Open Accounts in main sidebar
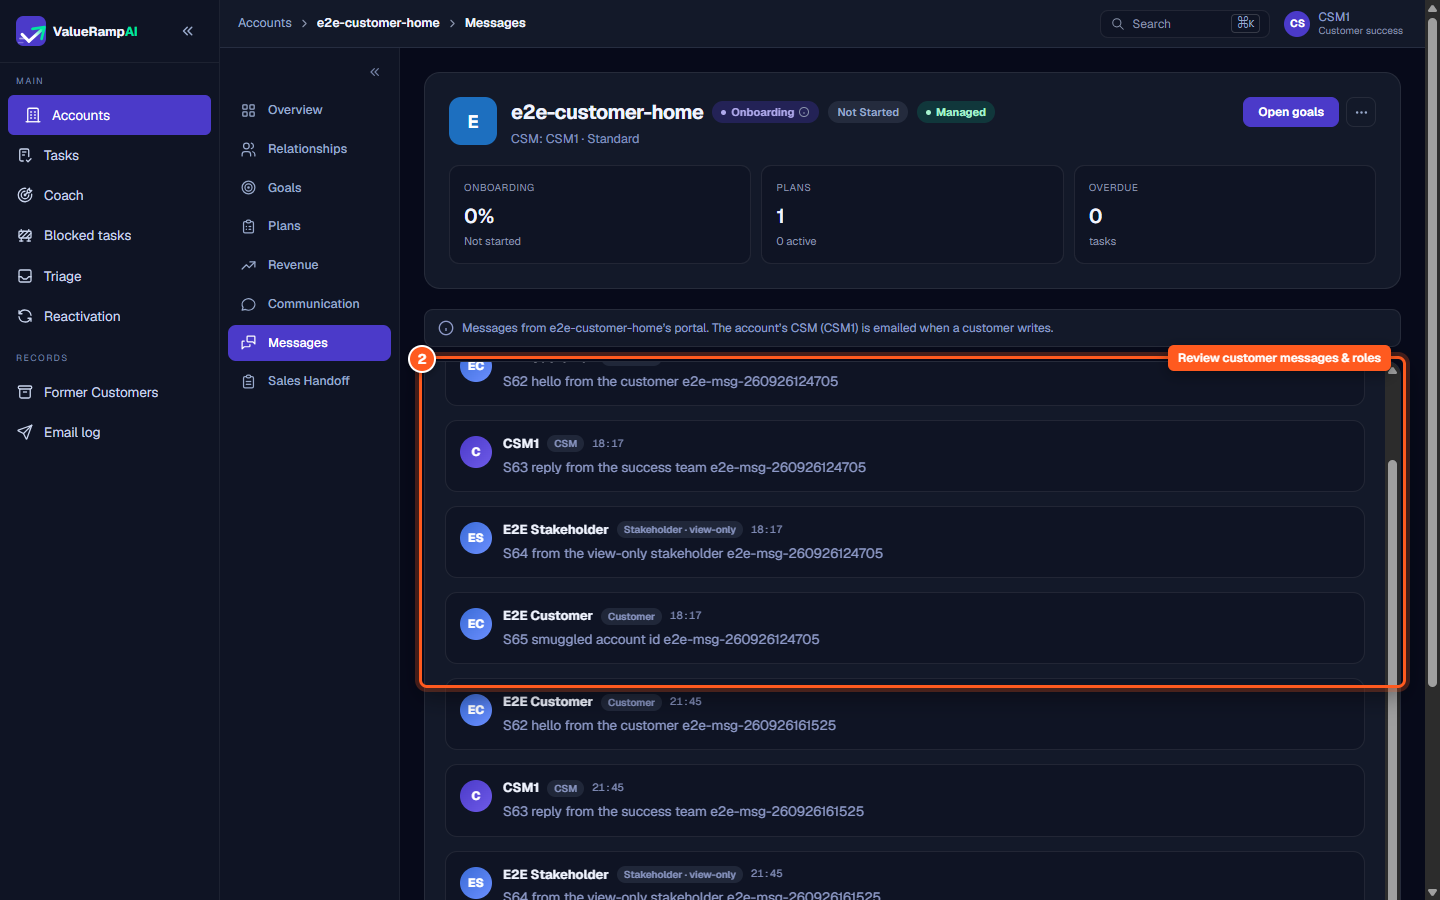The image size is (1440, 900). pos(109,115)
